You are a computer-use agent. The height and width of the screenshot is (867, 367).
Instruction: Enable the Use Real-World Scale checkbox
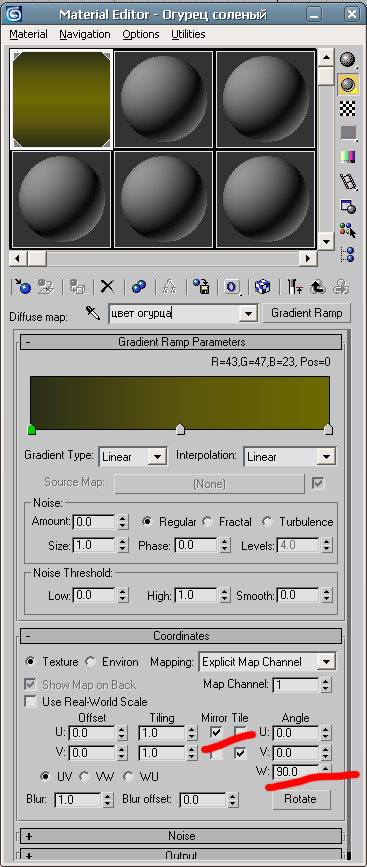pos(31,702)
